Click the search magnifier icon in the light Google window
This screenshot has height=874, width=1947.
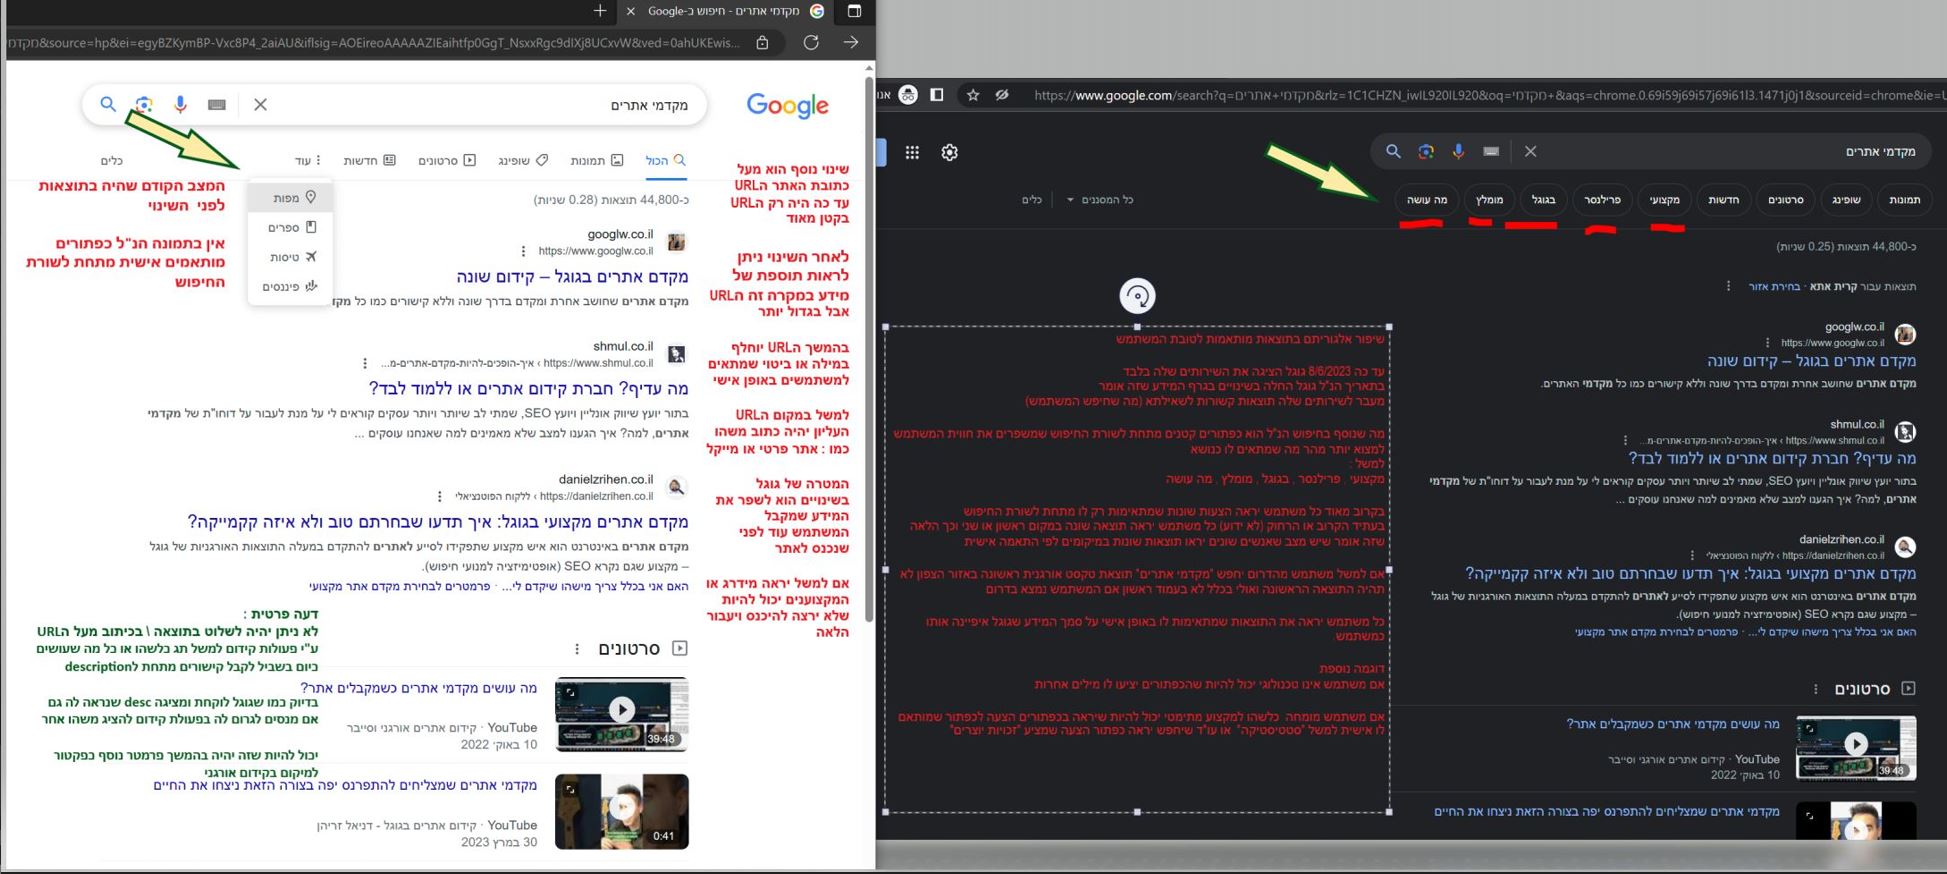pos(108,103)
